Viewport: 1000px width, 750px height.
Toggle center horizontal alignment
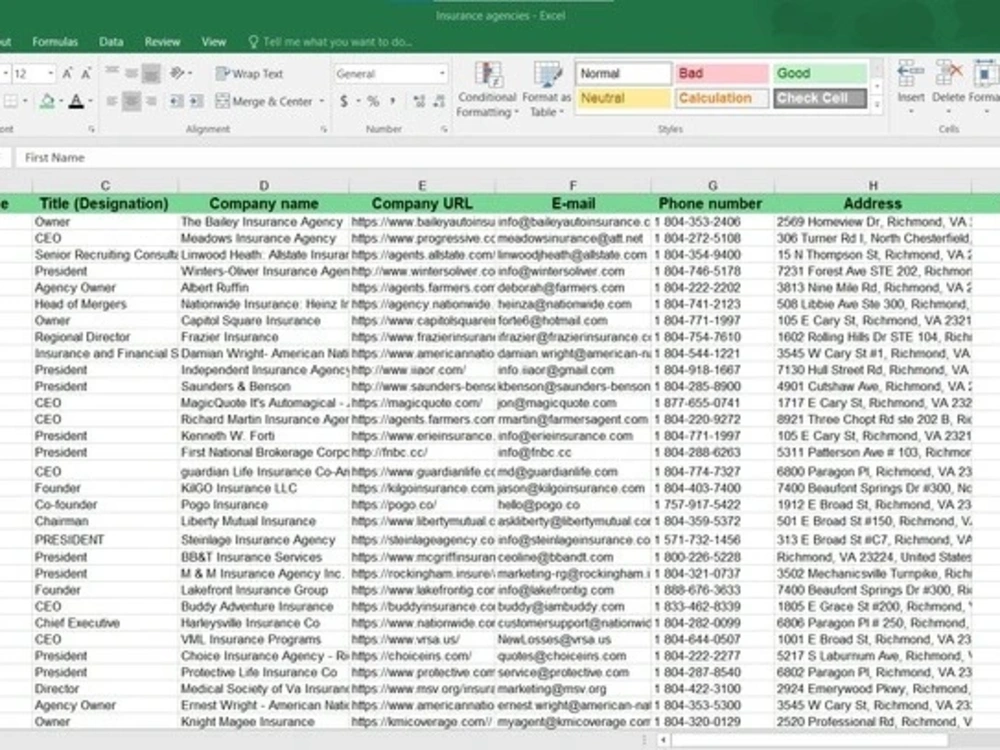pyautogui.click(x=131, y=101)
